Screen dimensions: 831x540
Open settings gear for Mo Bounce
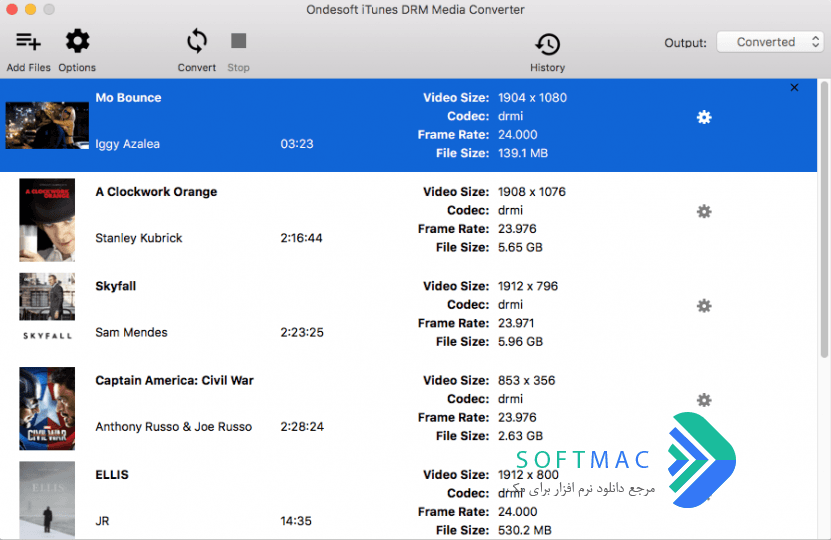point(704,117)
